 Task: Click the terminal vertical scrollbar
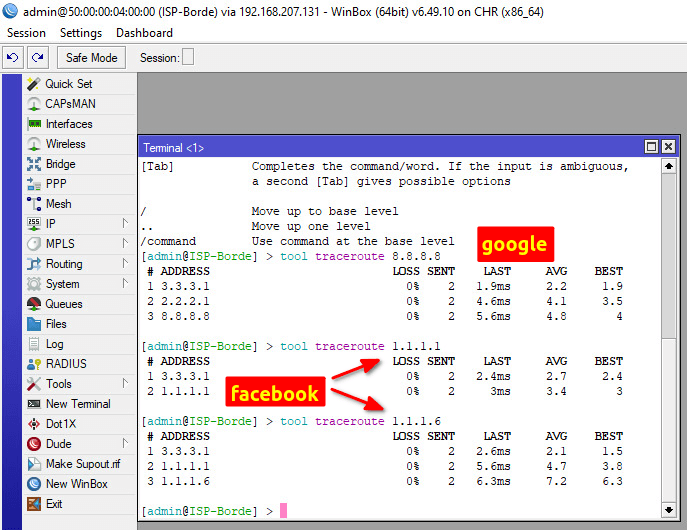click(668, 300)
